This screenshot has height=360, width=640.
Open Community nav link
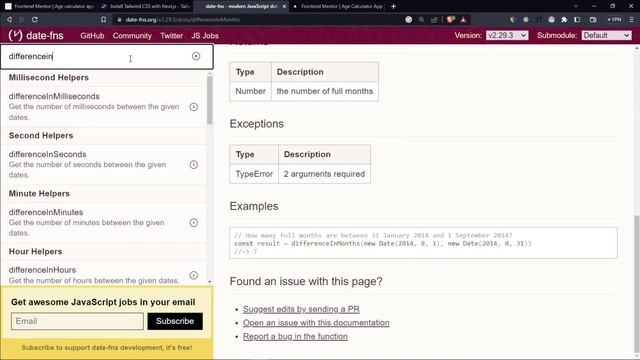coord(132,36)
